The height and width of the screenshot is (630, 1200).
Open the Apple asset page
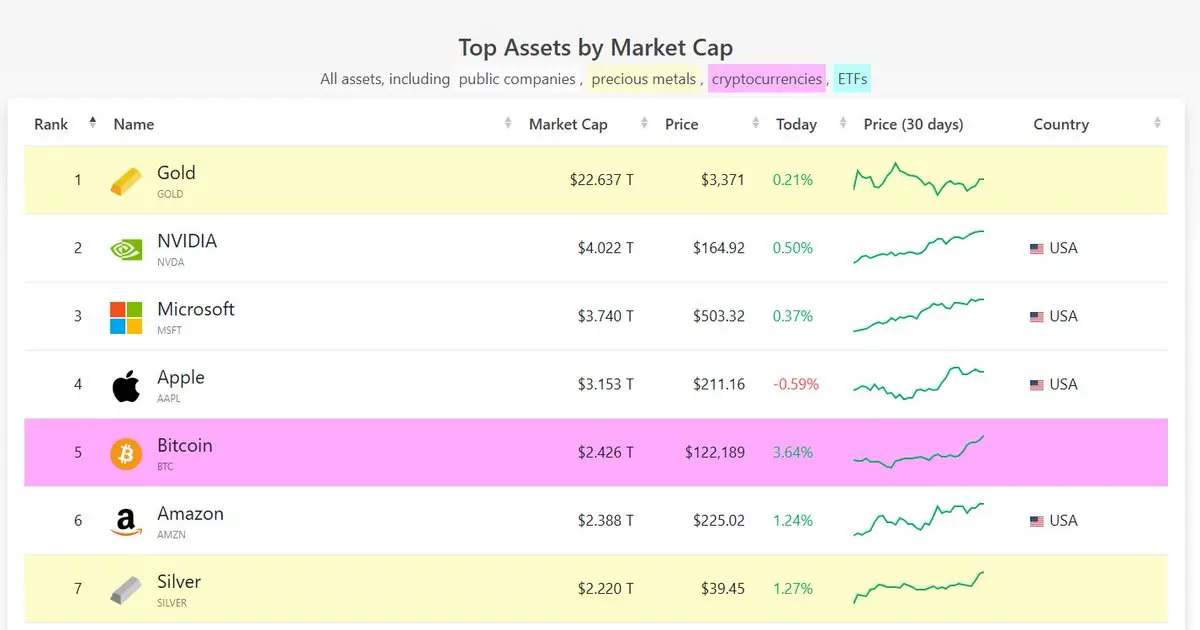tap(181, 377)
